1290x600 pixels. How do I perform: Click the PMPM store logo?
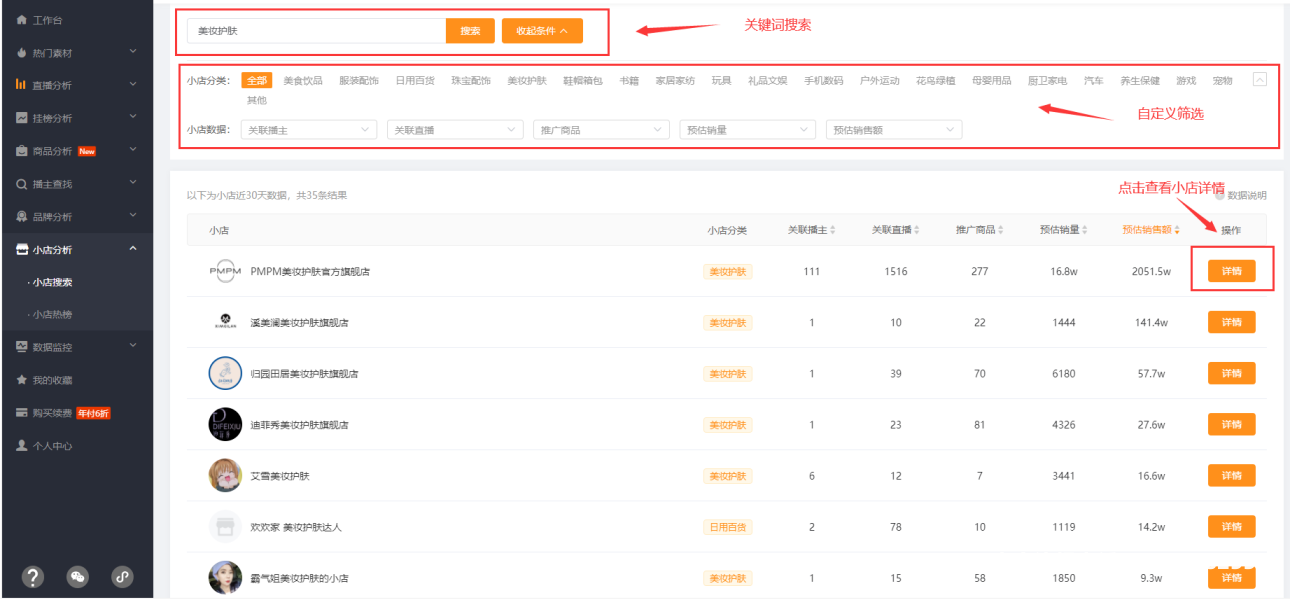coord(225,271)
